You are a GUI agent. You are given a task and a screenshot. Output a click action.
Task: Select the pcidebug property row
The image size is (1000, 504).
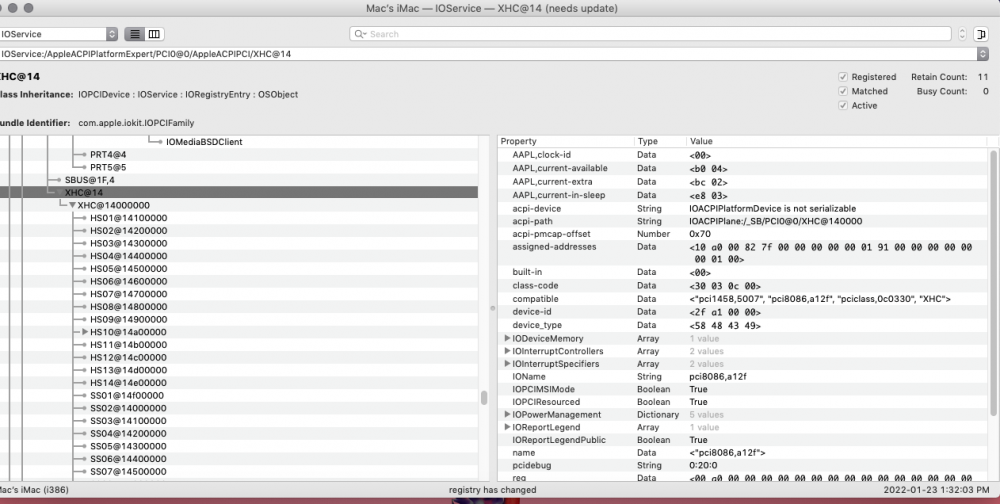(743, 465)
